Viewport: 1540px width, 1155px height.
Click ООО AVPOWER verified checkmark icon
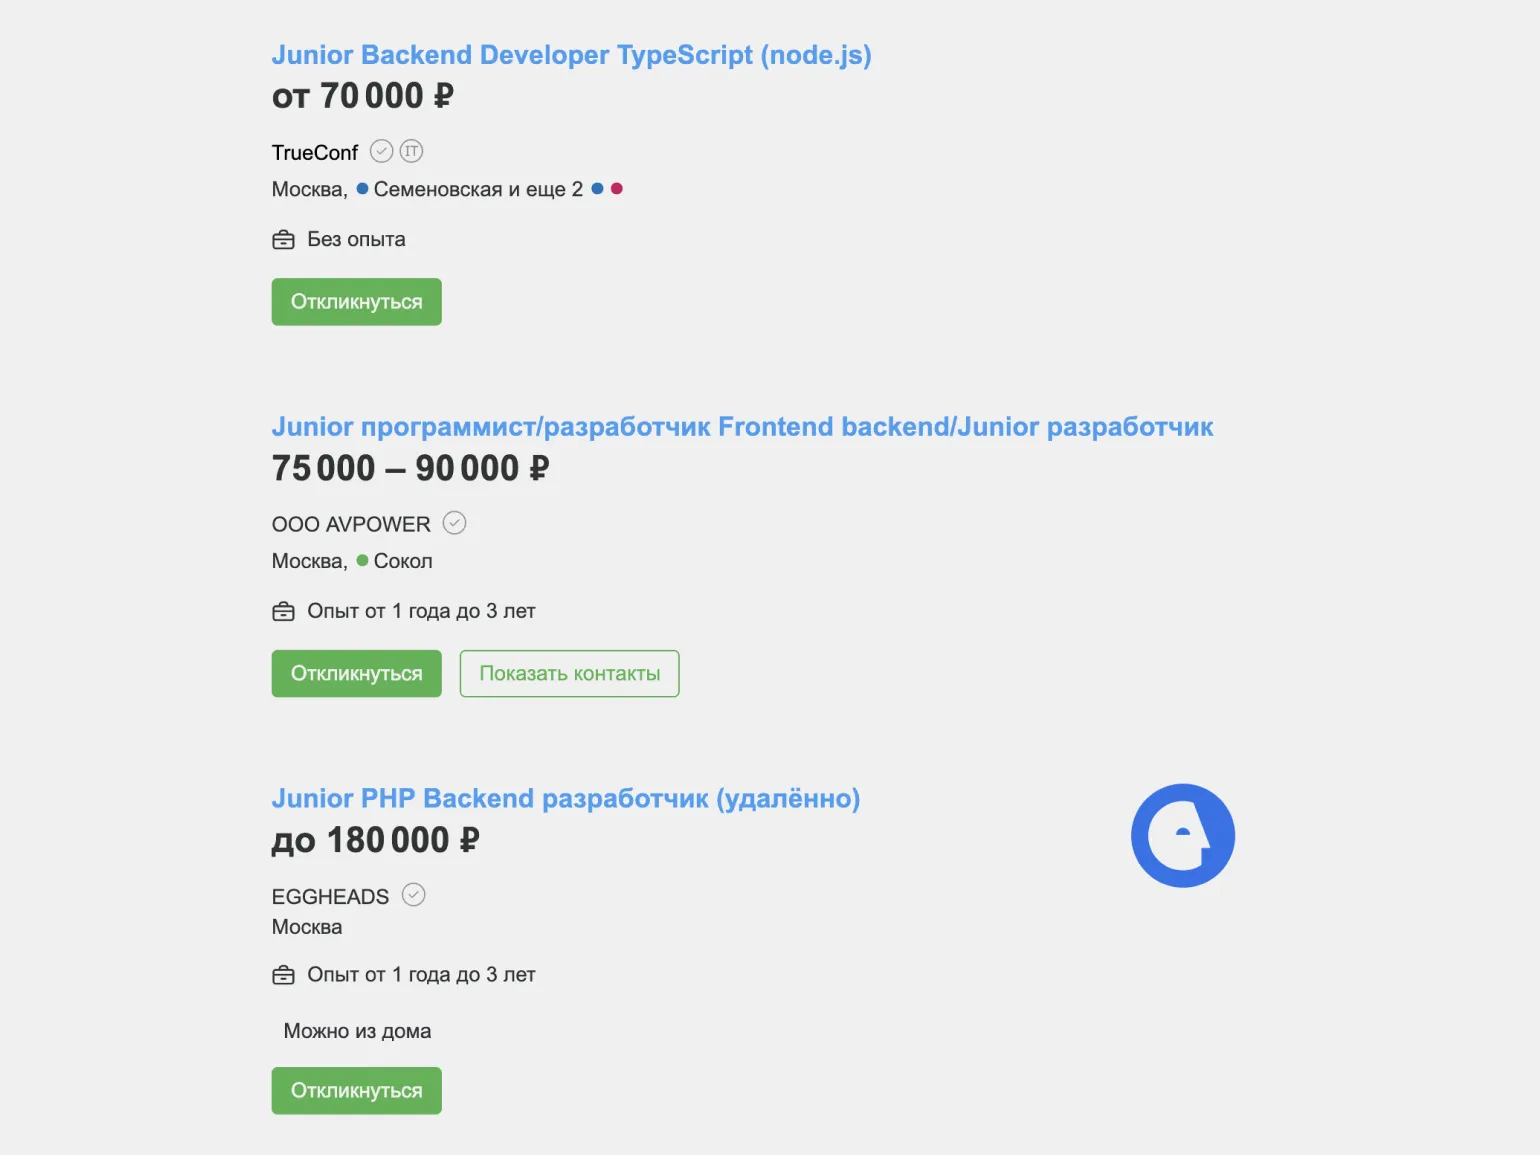(x=455, y=523)
